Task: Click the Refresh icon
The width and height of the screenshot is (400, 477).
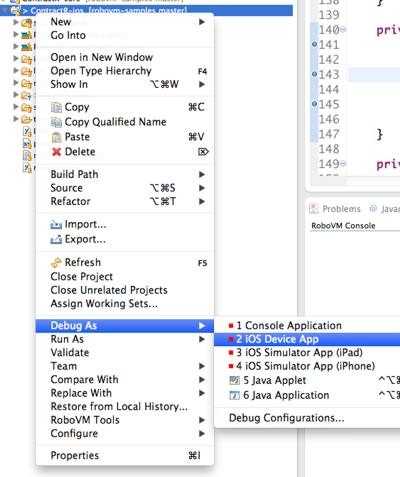Action: [x=56, y=263]
